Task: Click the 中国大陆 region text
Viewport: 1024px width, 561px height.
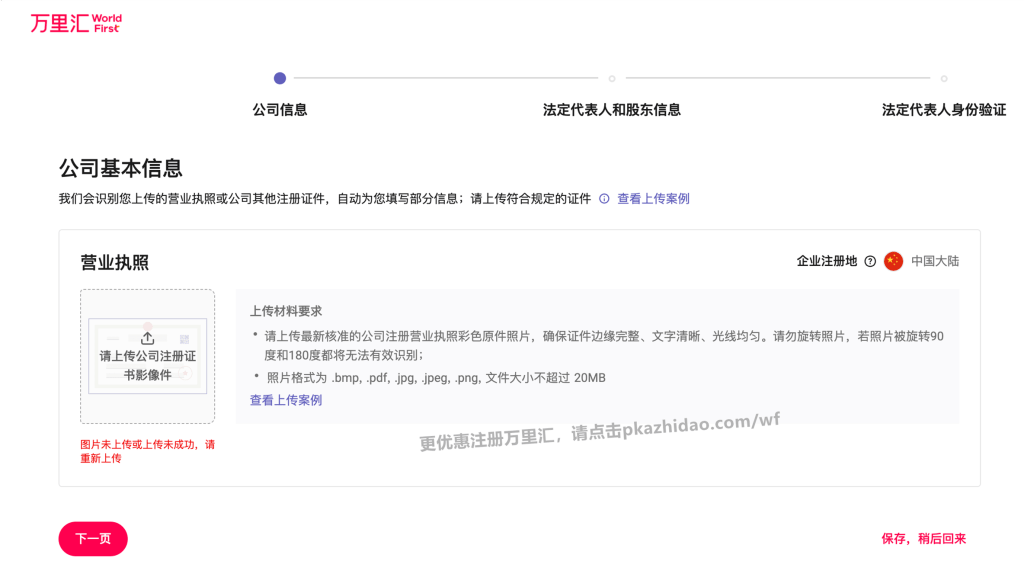Action: point(935,261)
